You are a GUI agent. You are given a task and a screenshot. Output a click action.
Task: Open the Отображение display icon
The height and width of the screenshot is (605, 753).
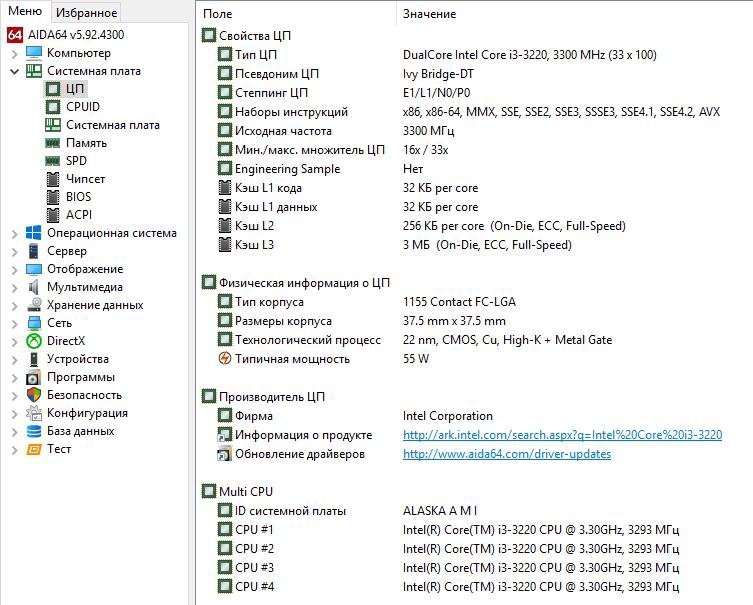coord(34,269)
